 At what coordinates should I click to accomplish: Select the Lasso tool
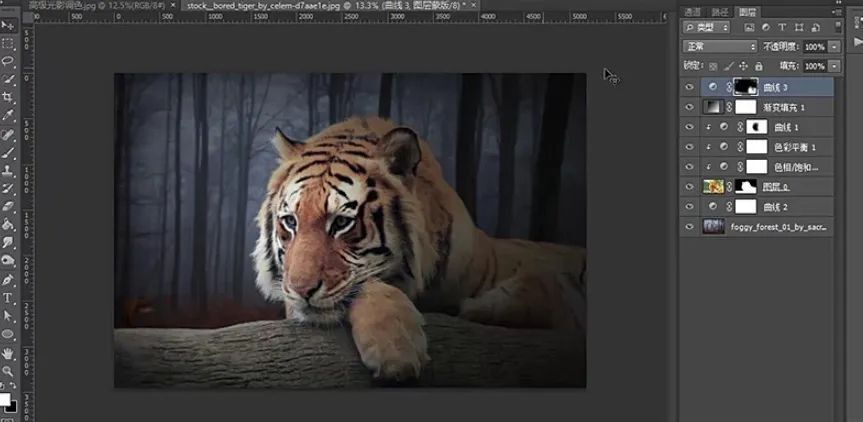[x=8, y=62]
